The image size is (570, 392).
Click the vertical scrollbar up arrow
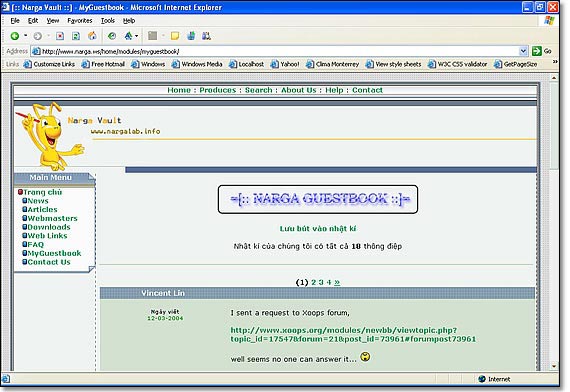554,78
